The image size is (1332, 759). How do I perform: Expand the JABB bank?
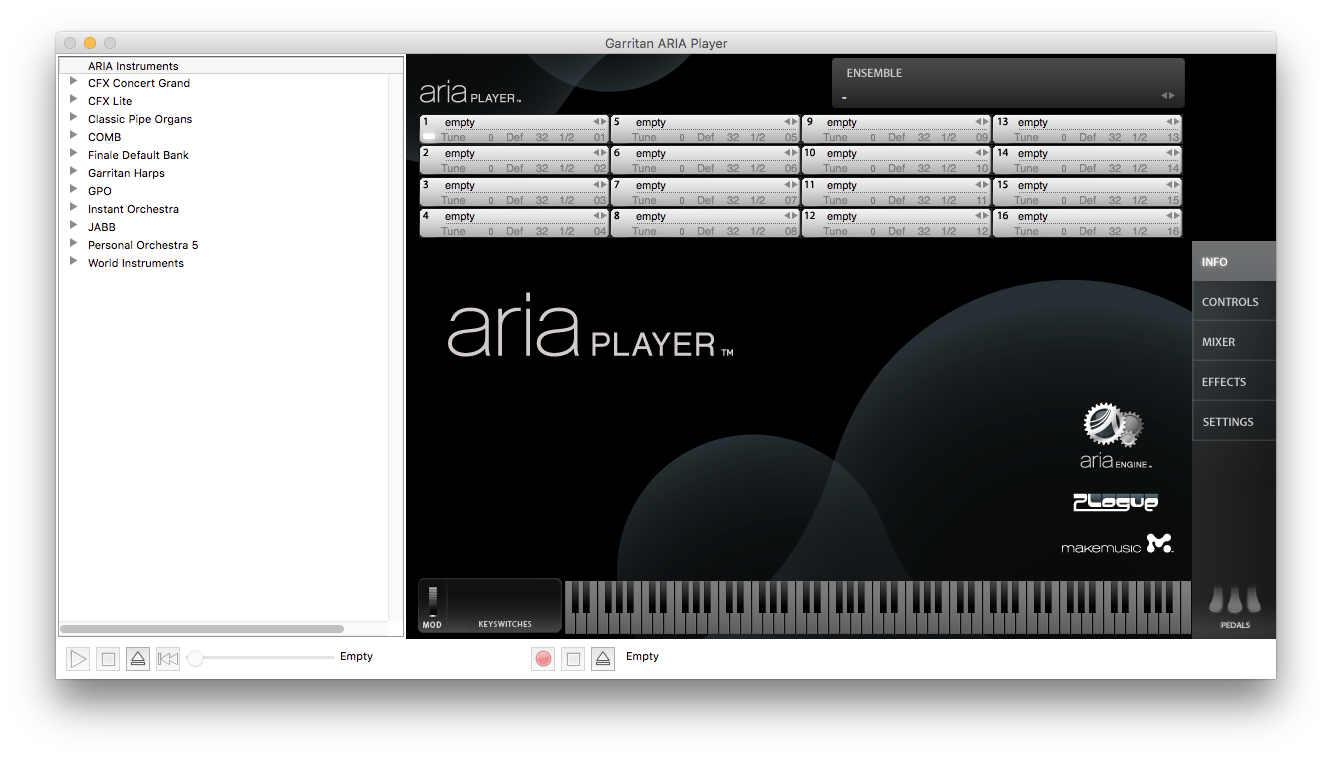[x=74, y=226]
